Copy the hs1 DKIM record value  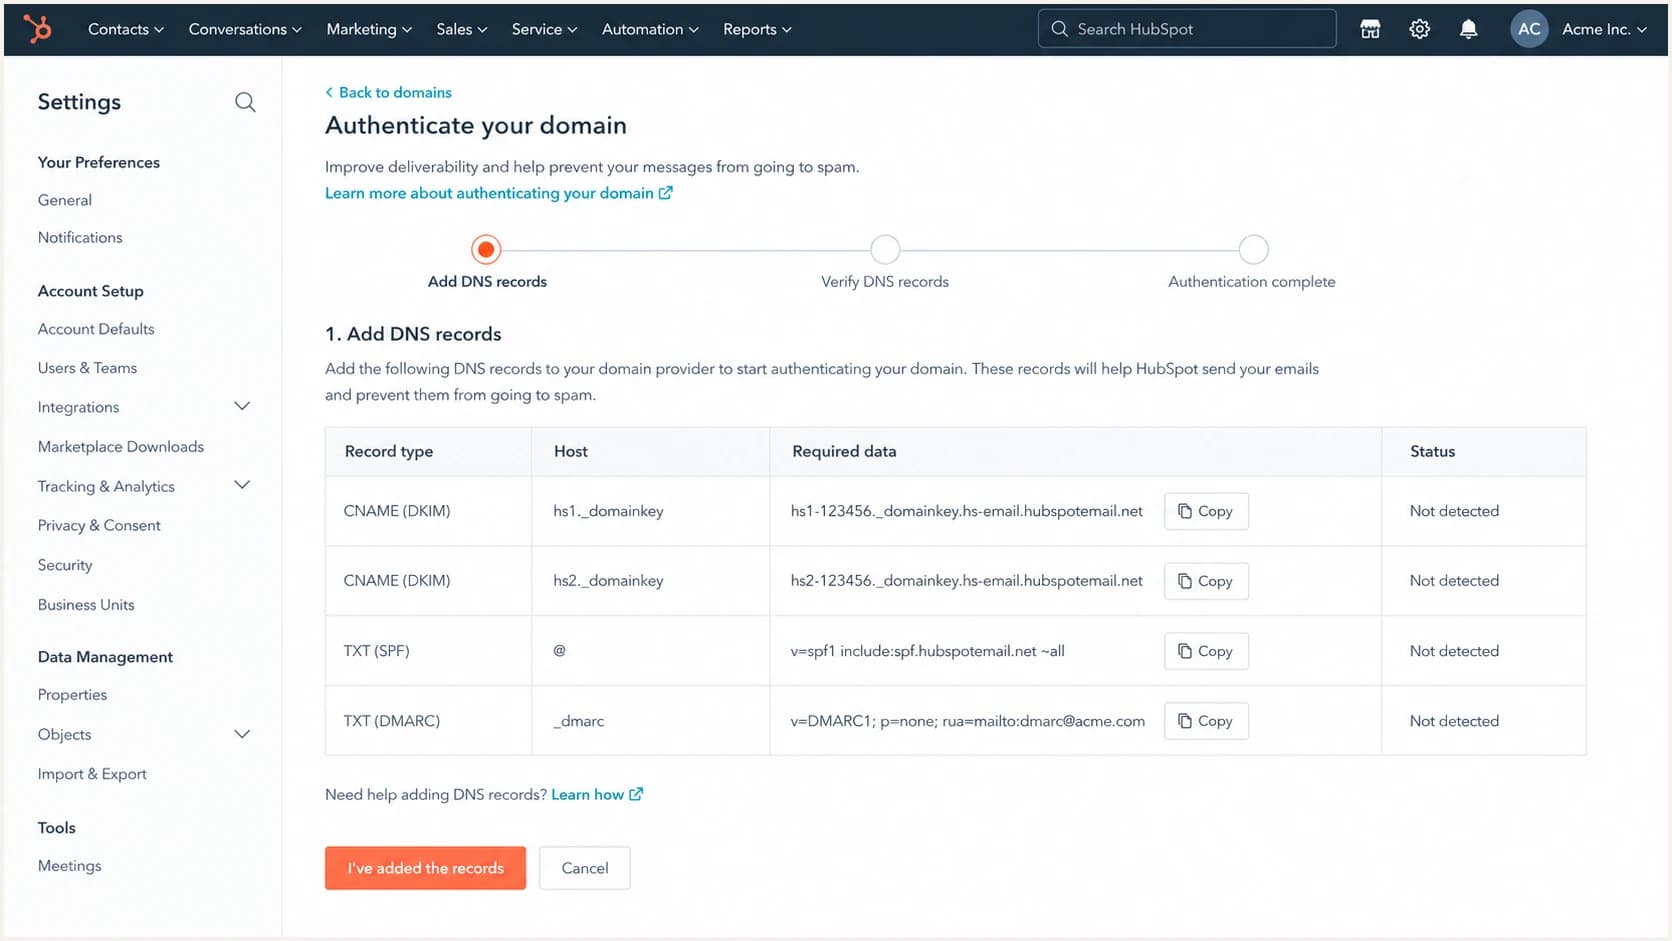point(1206,511)
